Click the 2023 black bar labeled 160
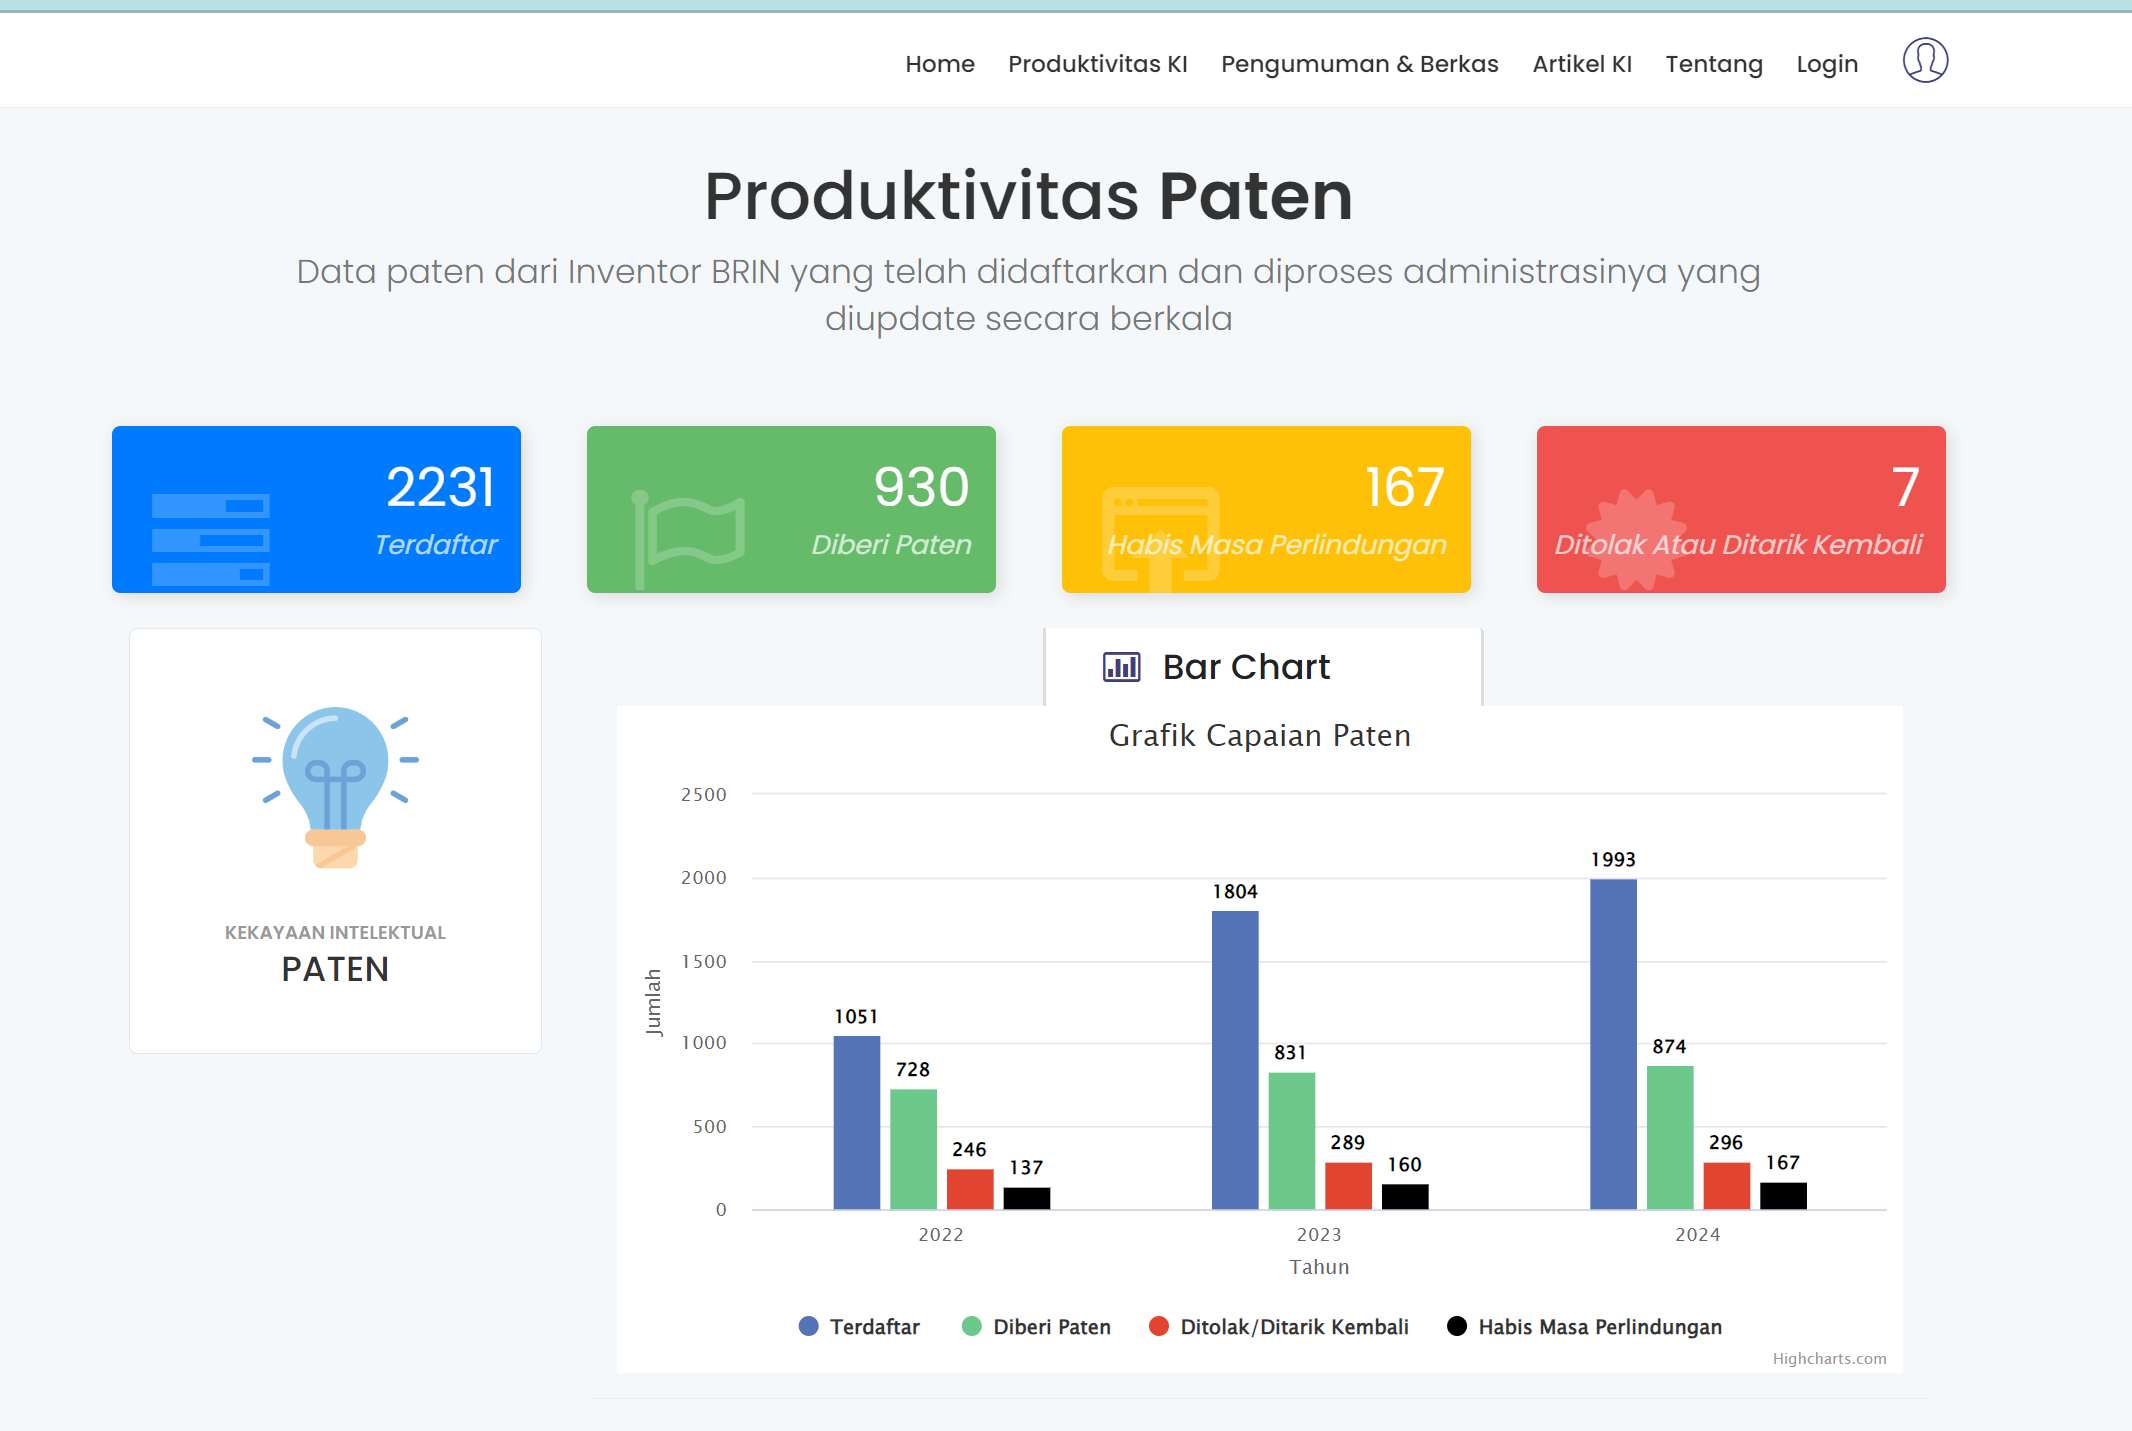This screenshot has width=2132, height=1431. 1405,1197
